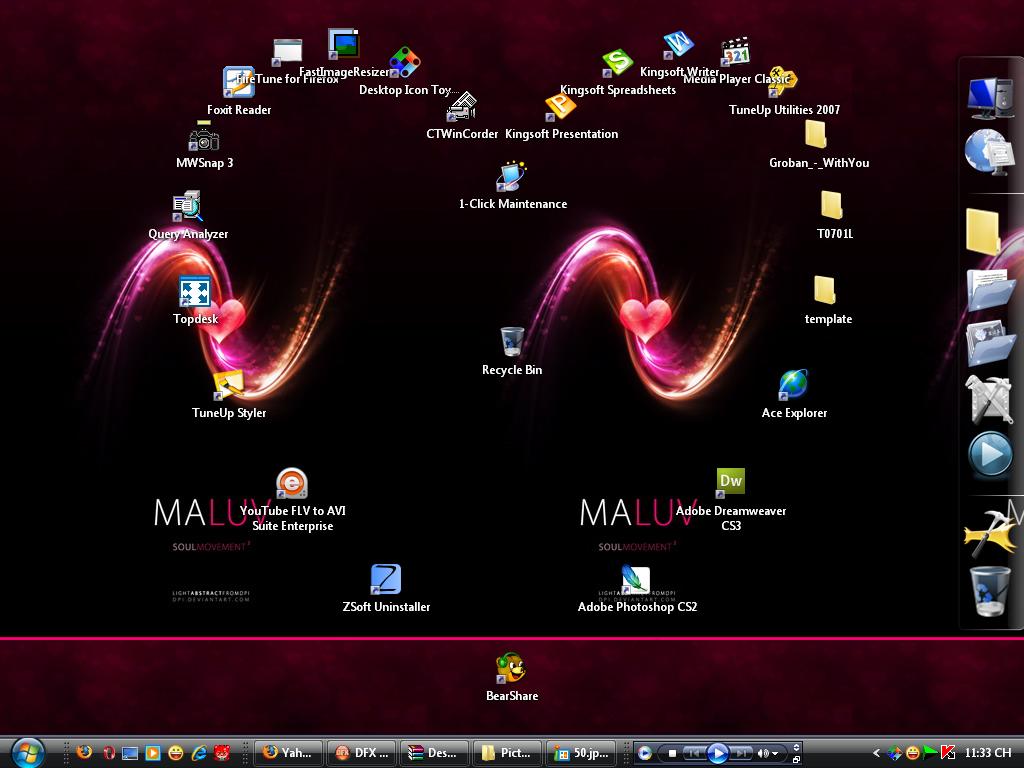1024x768 pixels.
Task: Open the volume dropdown arrow in the media toolbar
Action: pos(774,752)
